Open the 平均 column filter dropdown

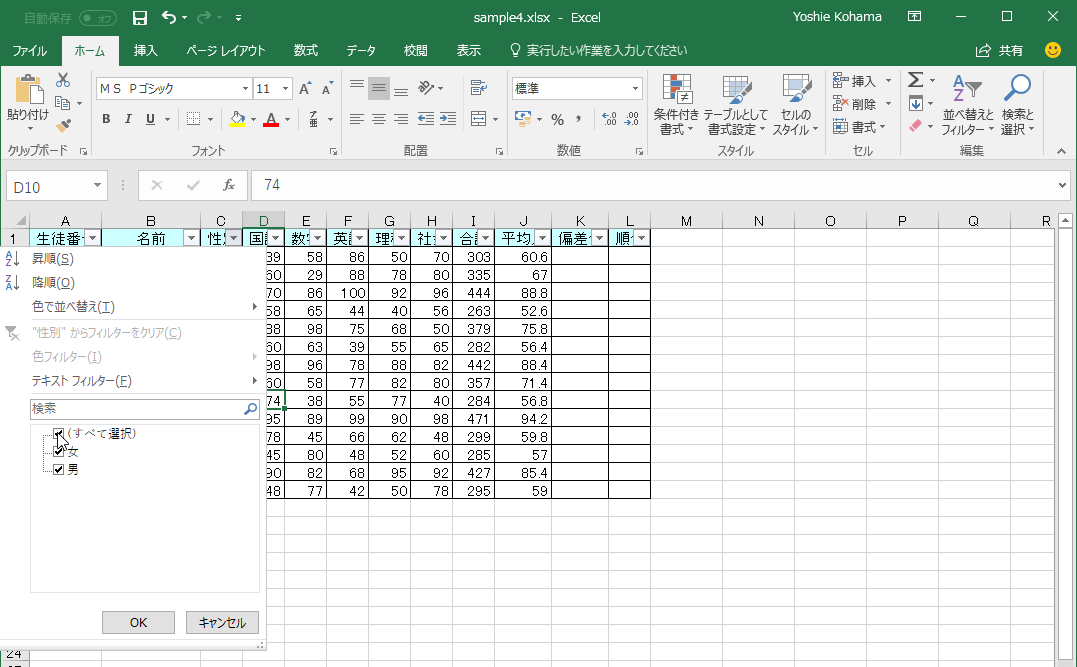[x=542, y=238]
